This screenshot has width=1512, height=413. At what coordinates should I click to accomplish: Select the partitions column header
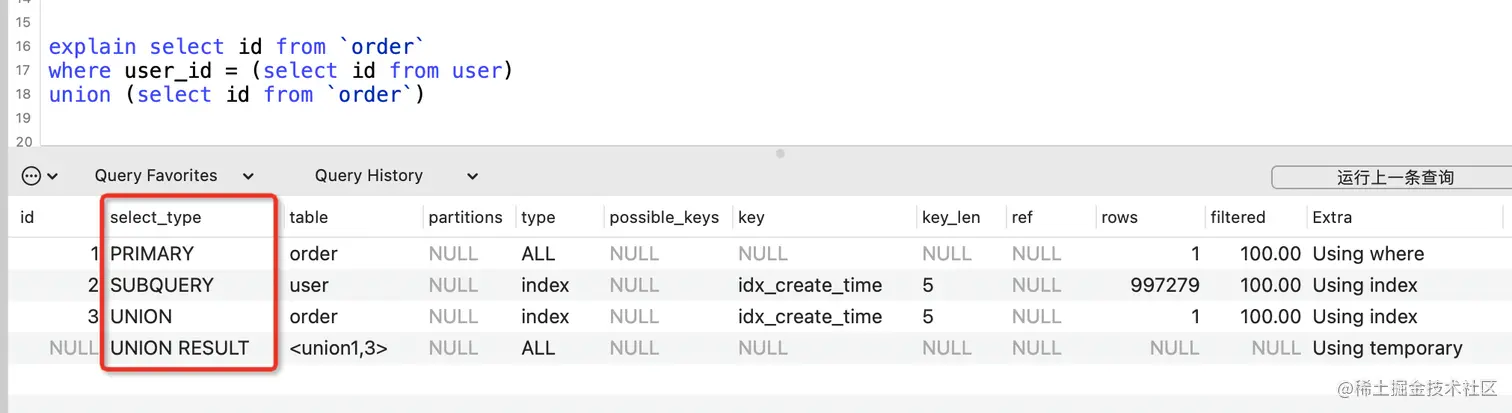(465, 217)
